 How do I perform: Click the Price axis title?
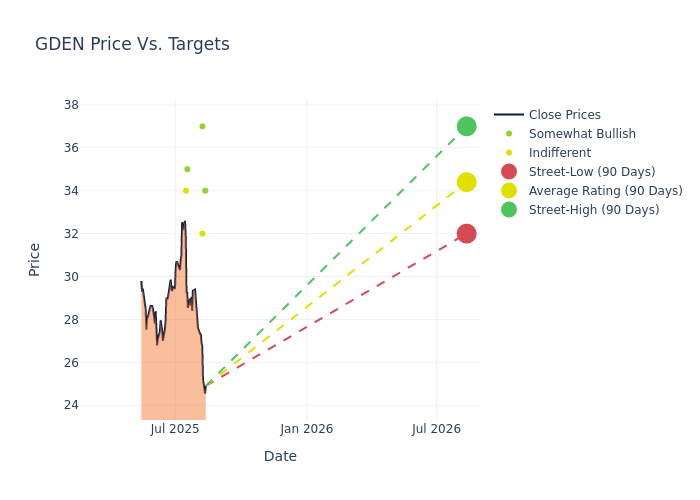tap(35, 259)
